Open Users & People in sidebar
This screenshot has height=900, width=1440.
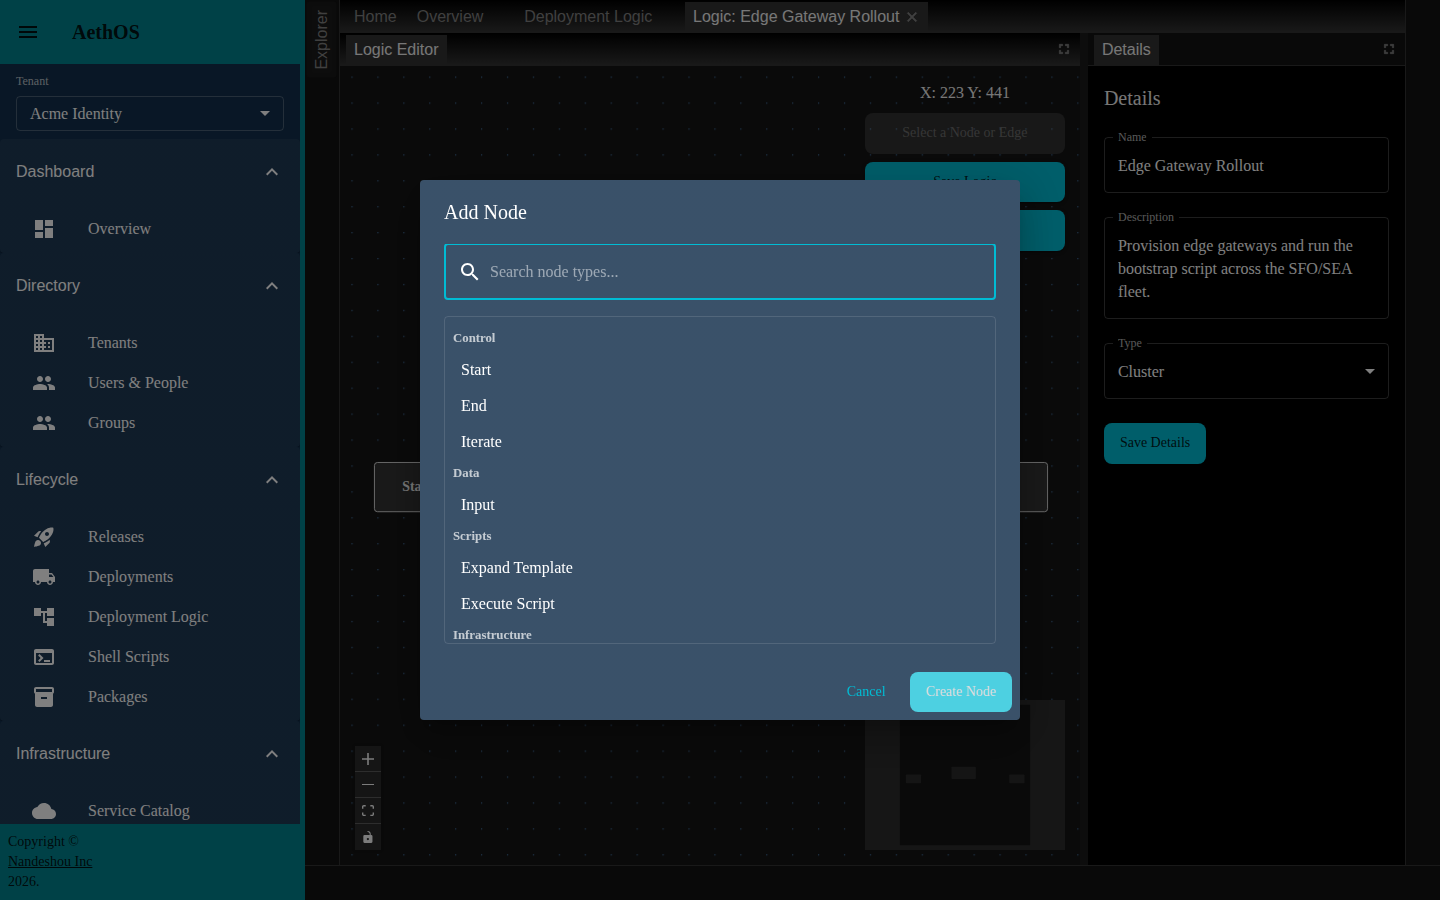(x=150, y=383)
